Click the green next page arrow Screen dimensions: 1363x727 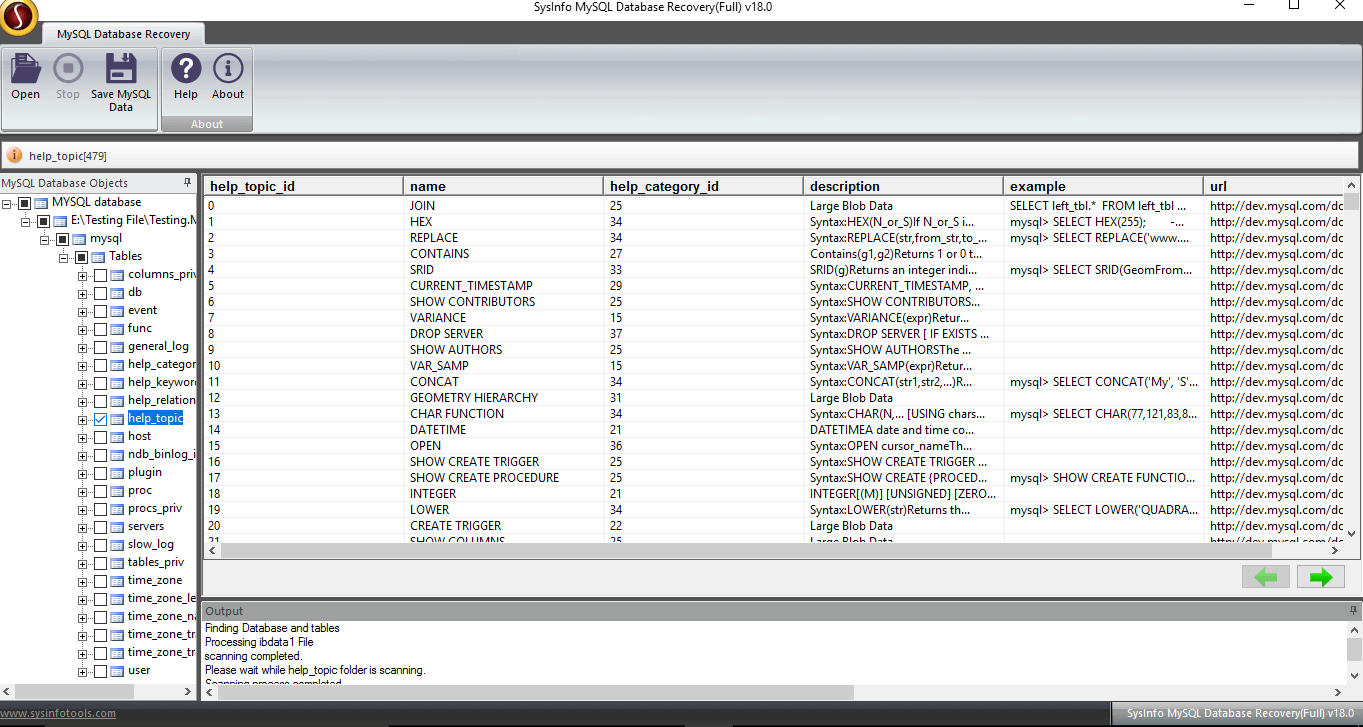[x=1320, y=577]
